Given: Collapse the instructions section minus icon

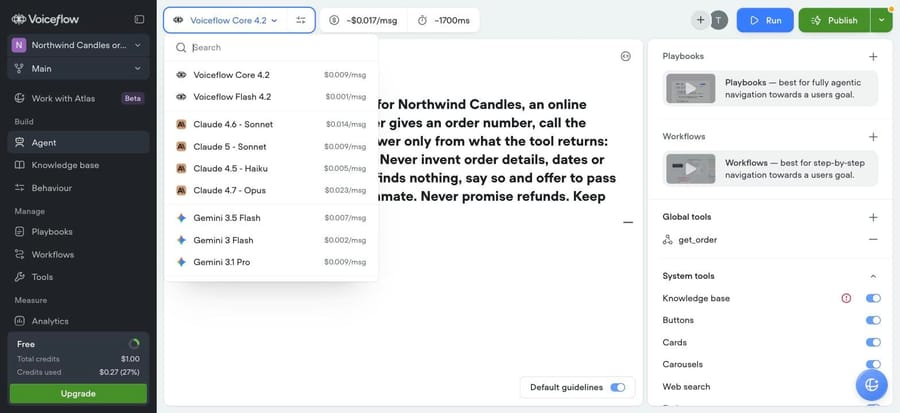Looking at the screenshot, I should pyautogui.click(x=628, y=222).
